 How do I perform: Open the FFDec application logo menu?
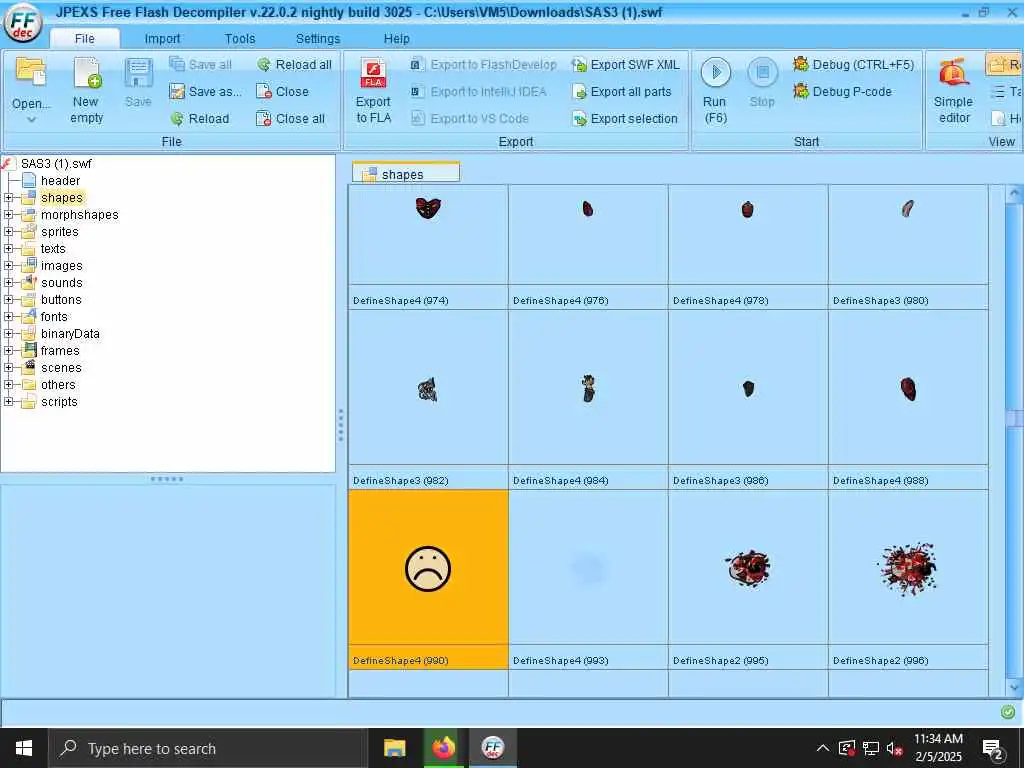(23, 22)
